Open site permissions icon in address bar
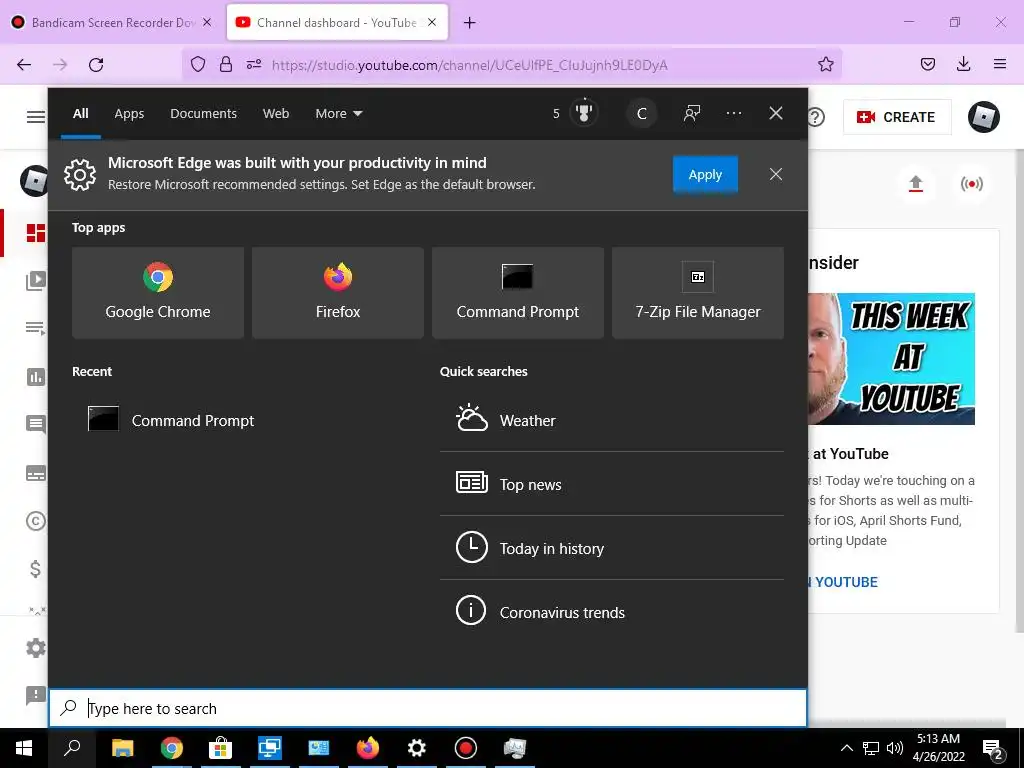Image resolution: width=1024 pixels, height=768 pixels. pos(254,64)
